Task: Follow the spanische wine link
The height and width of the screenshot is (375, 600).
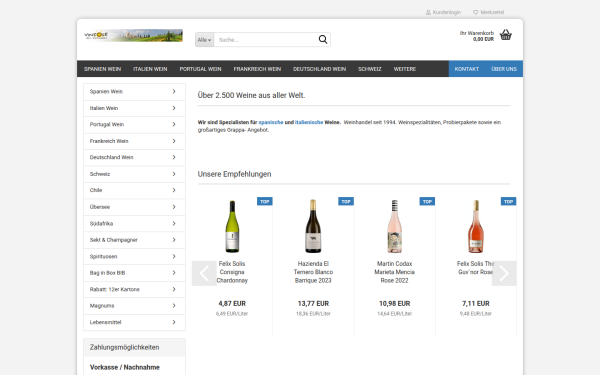Action: [271, 122]
